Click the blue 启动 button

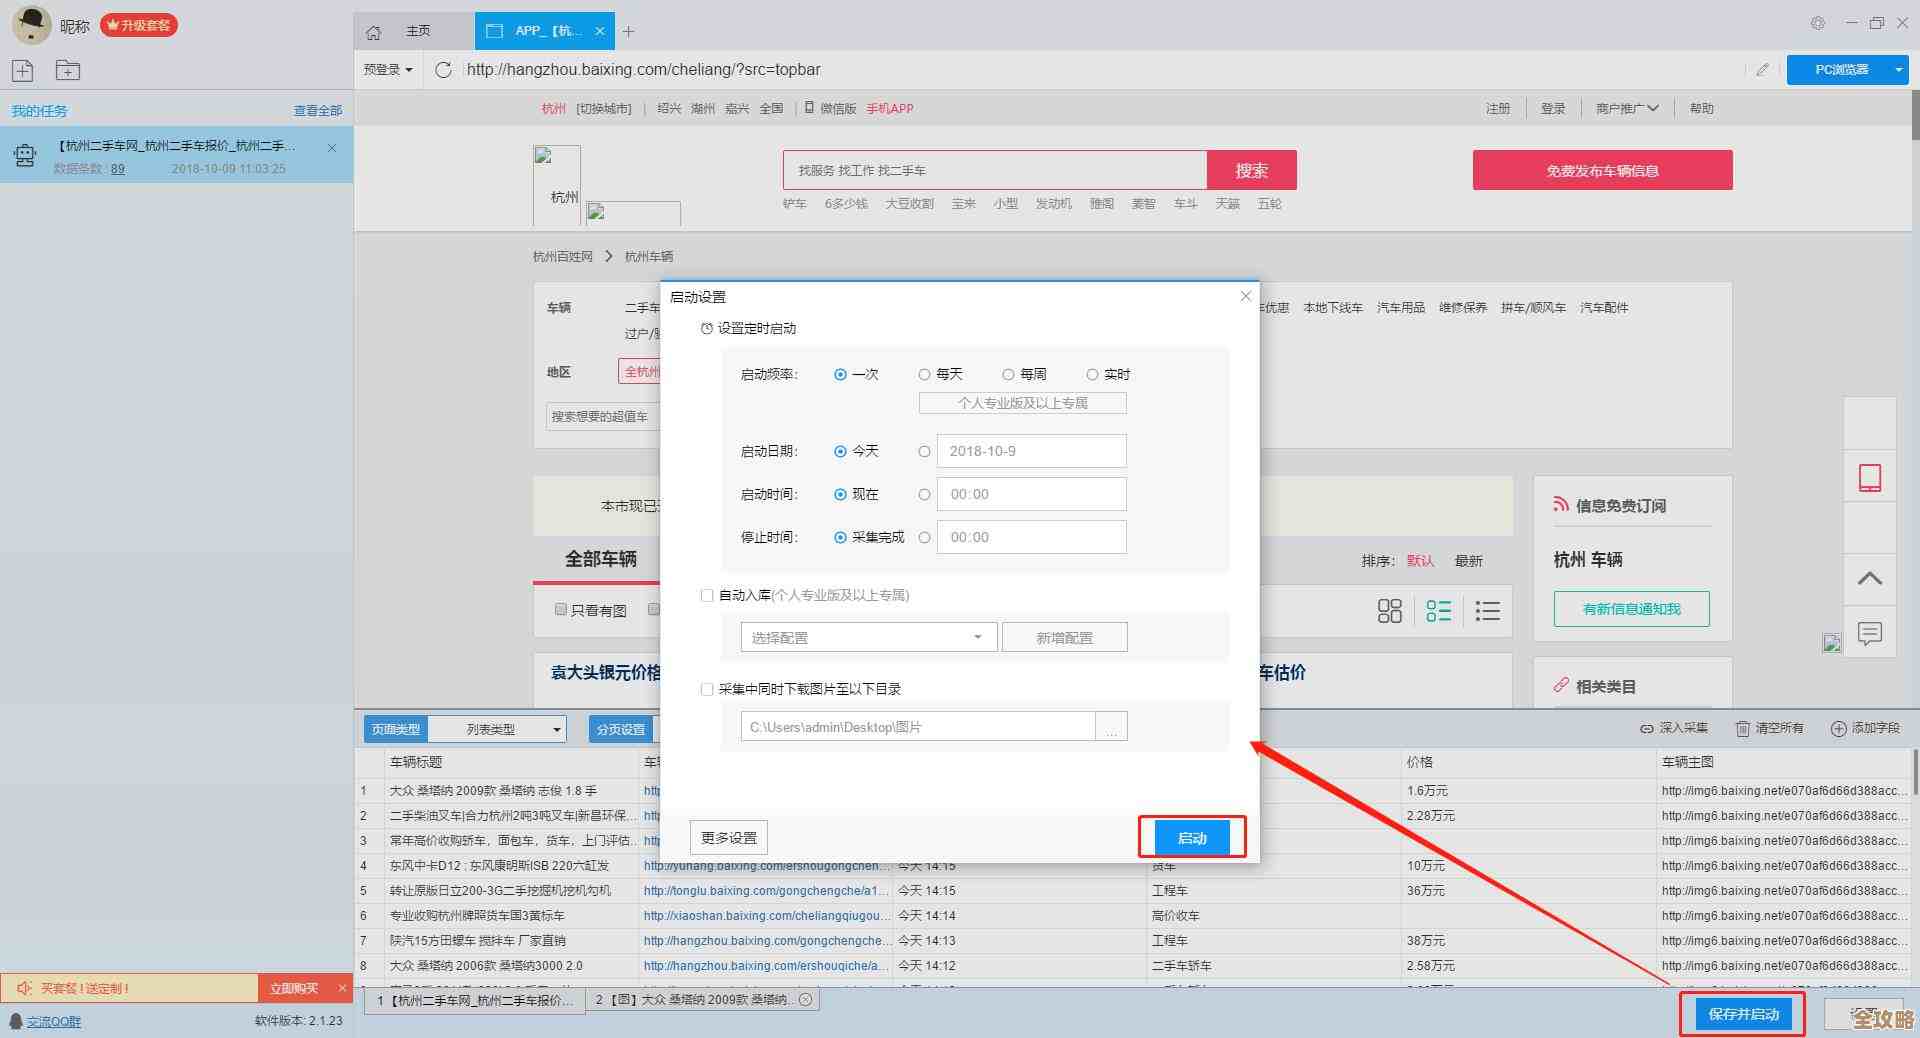pyautogui.click(x=1192, y=838)
